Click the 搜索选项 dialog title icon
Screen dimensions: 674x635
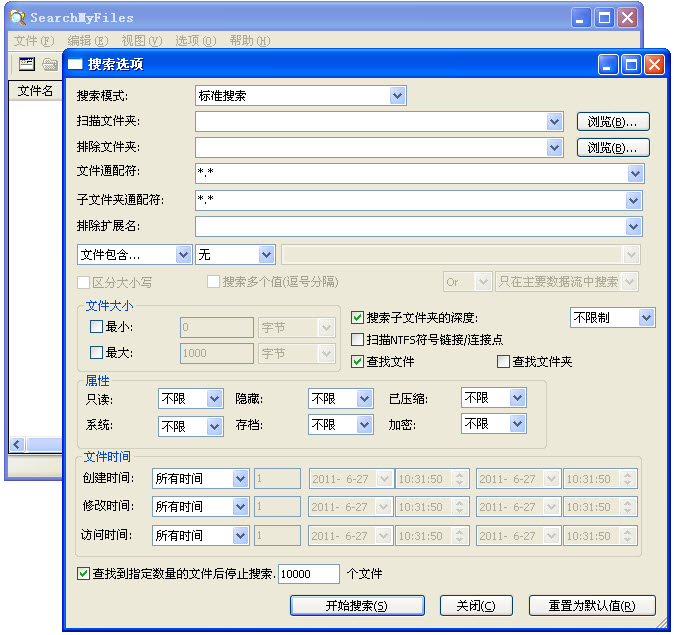pyautogui.click(x=75, y=64)
